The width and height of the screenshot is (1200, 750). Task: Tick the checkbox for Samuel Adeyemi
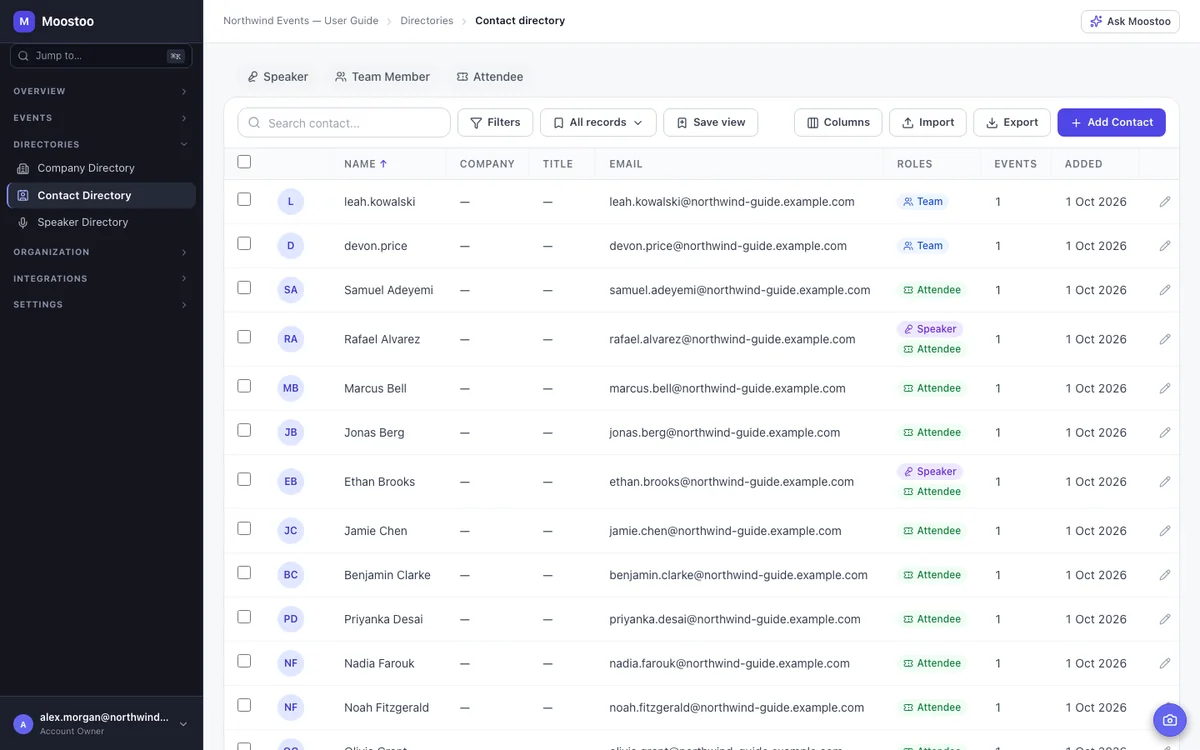(244, 287)
